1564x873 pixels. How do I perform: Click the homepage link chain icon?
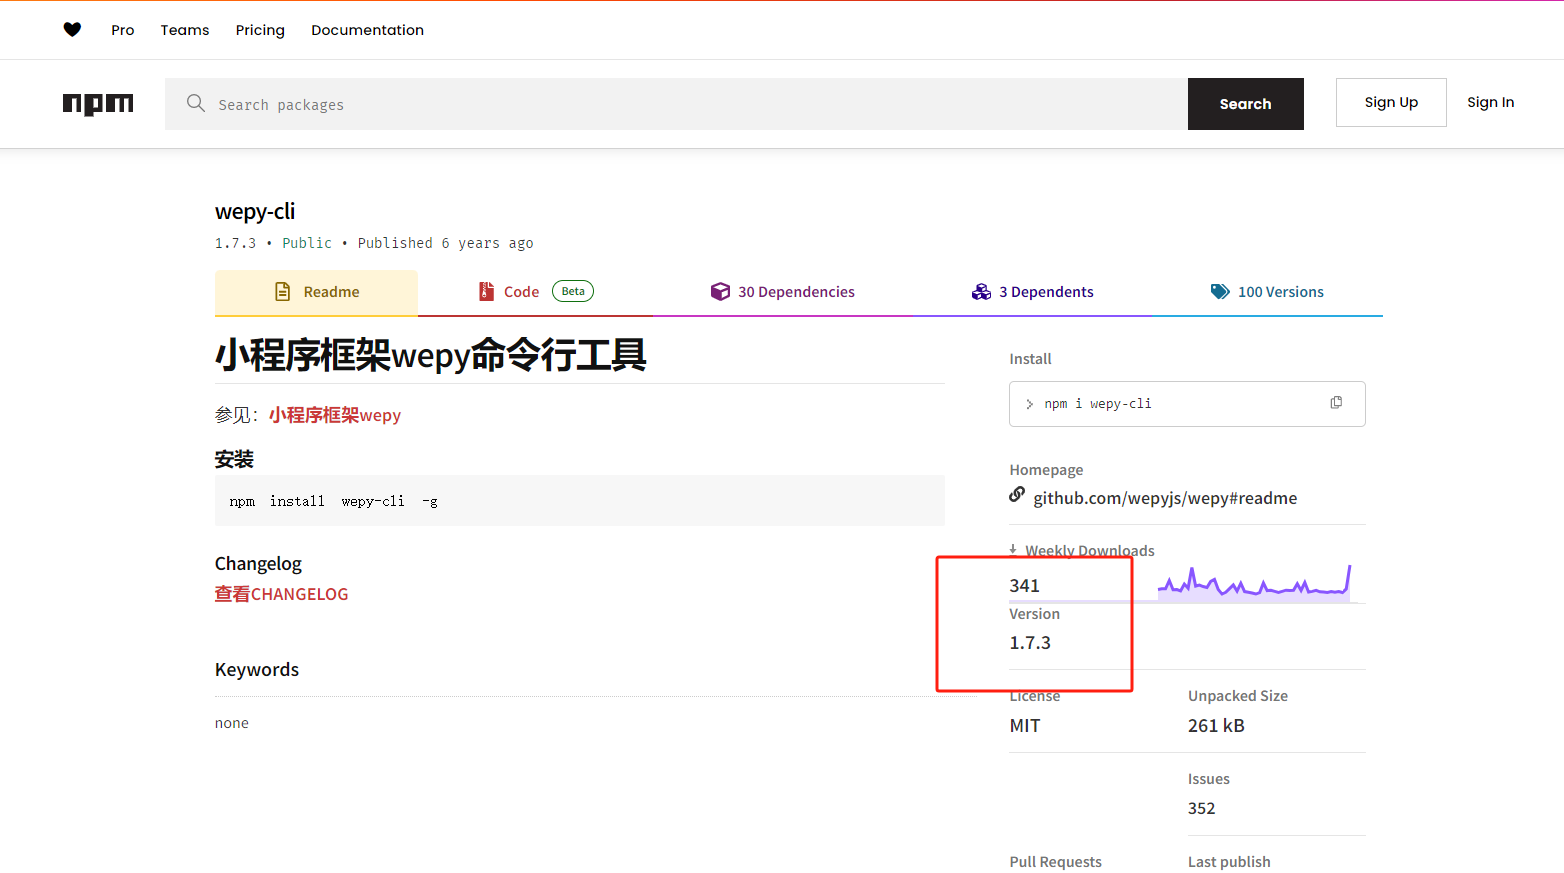1017,495
